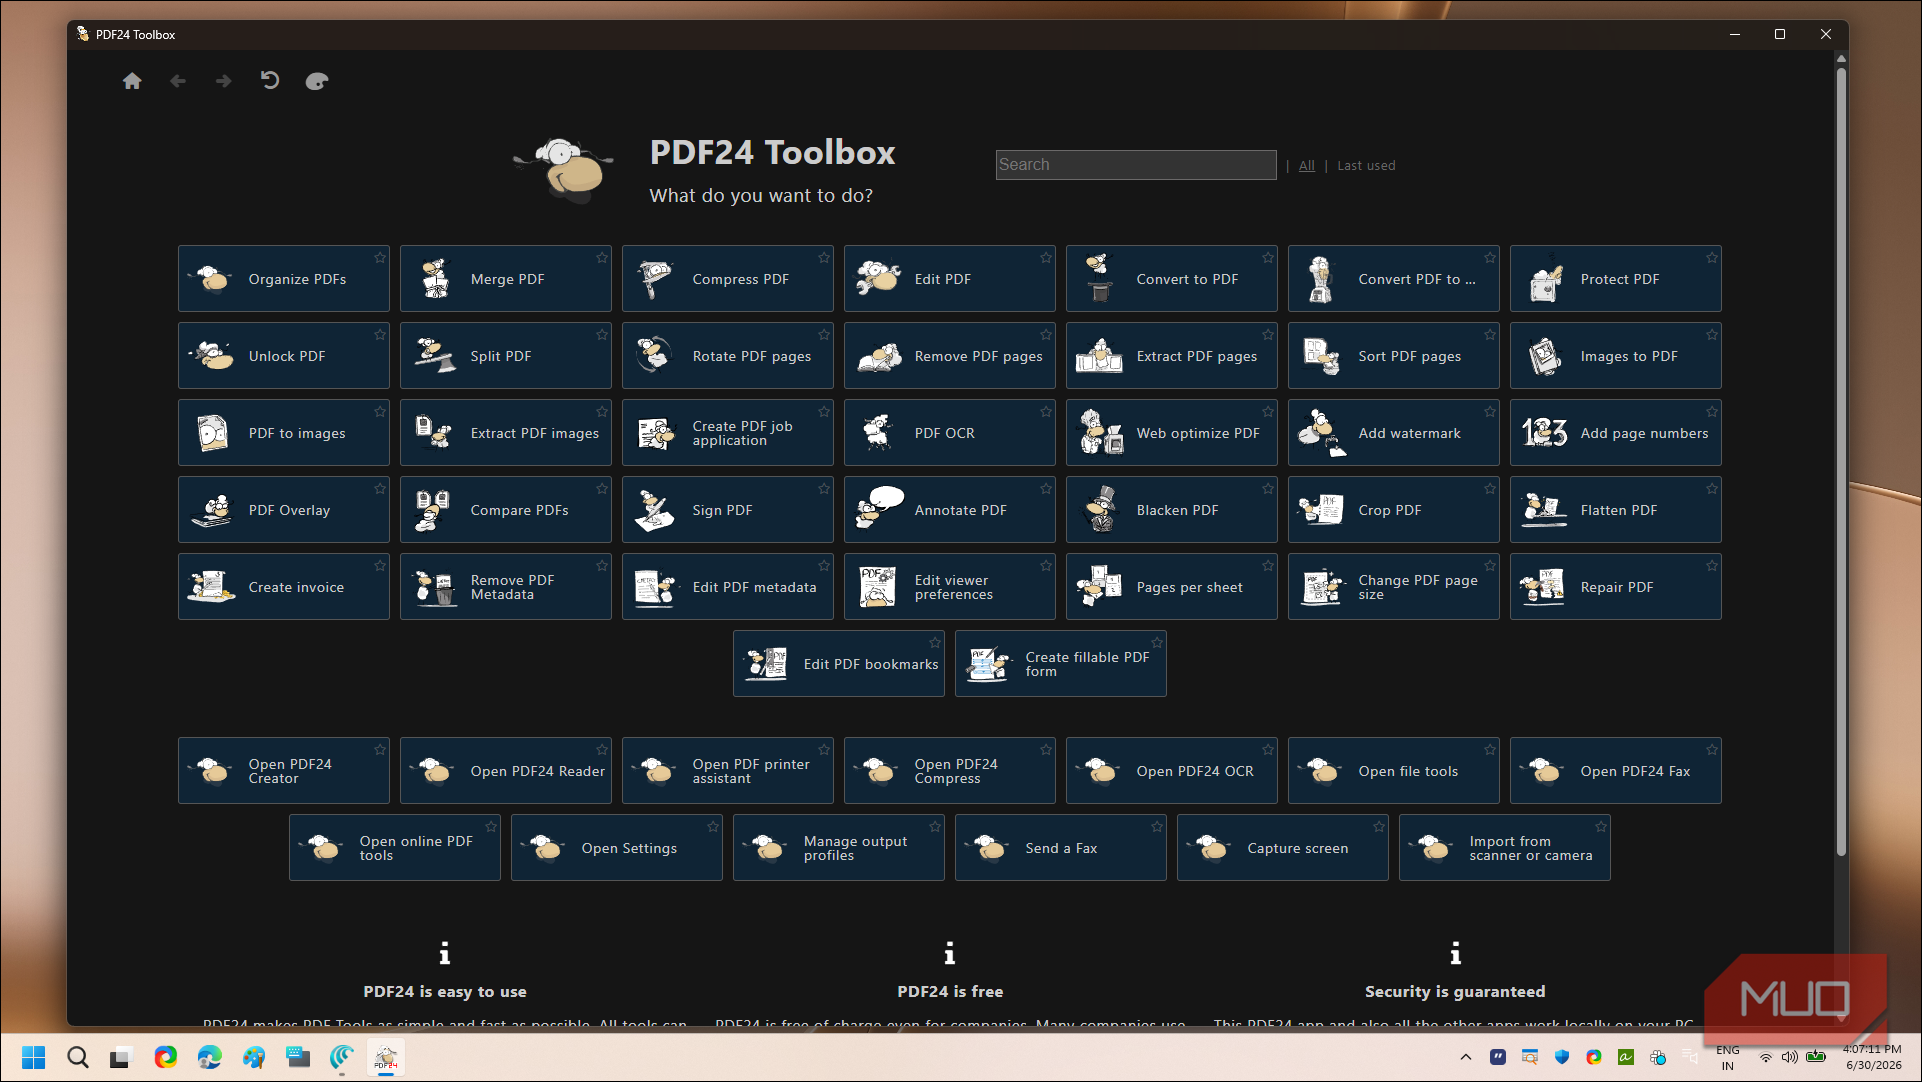Toggle favorite star on Compress PDF

coord(824,257)
